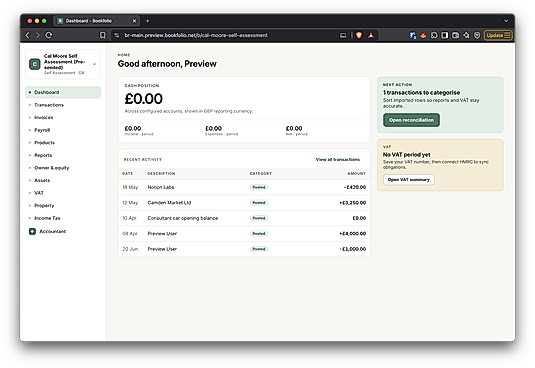Click the browser forward arrow
Screen dimensions: 535x368
pos(38,35)
